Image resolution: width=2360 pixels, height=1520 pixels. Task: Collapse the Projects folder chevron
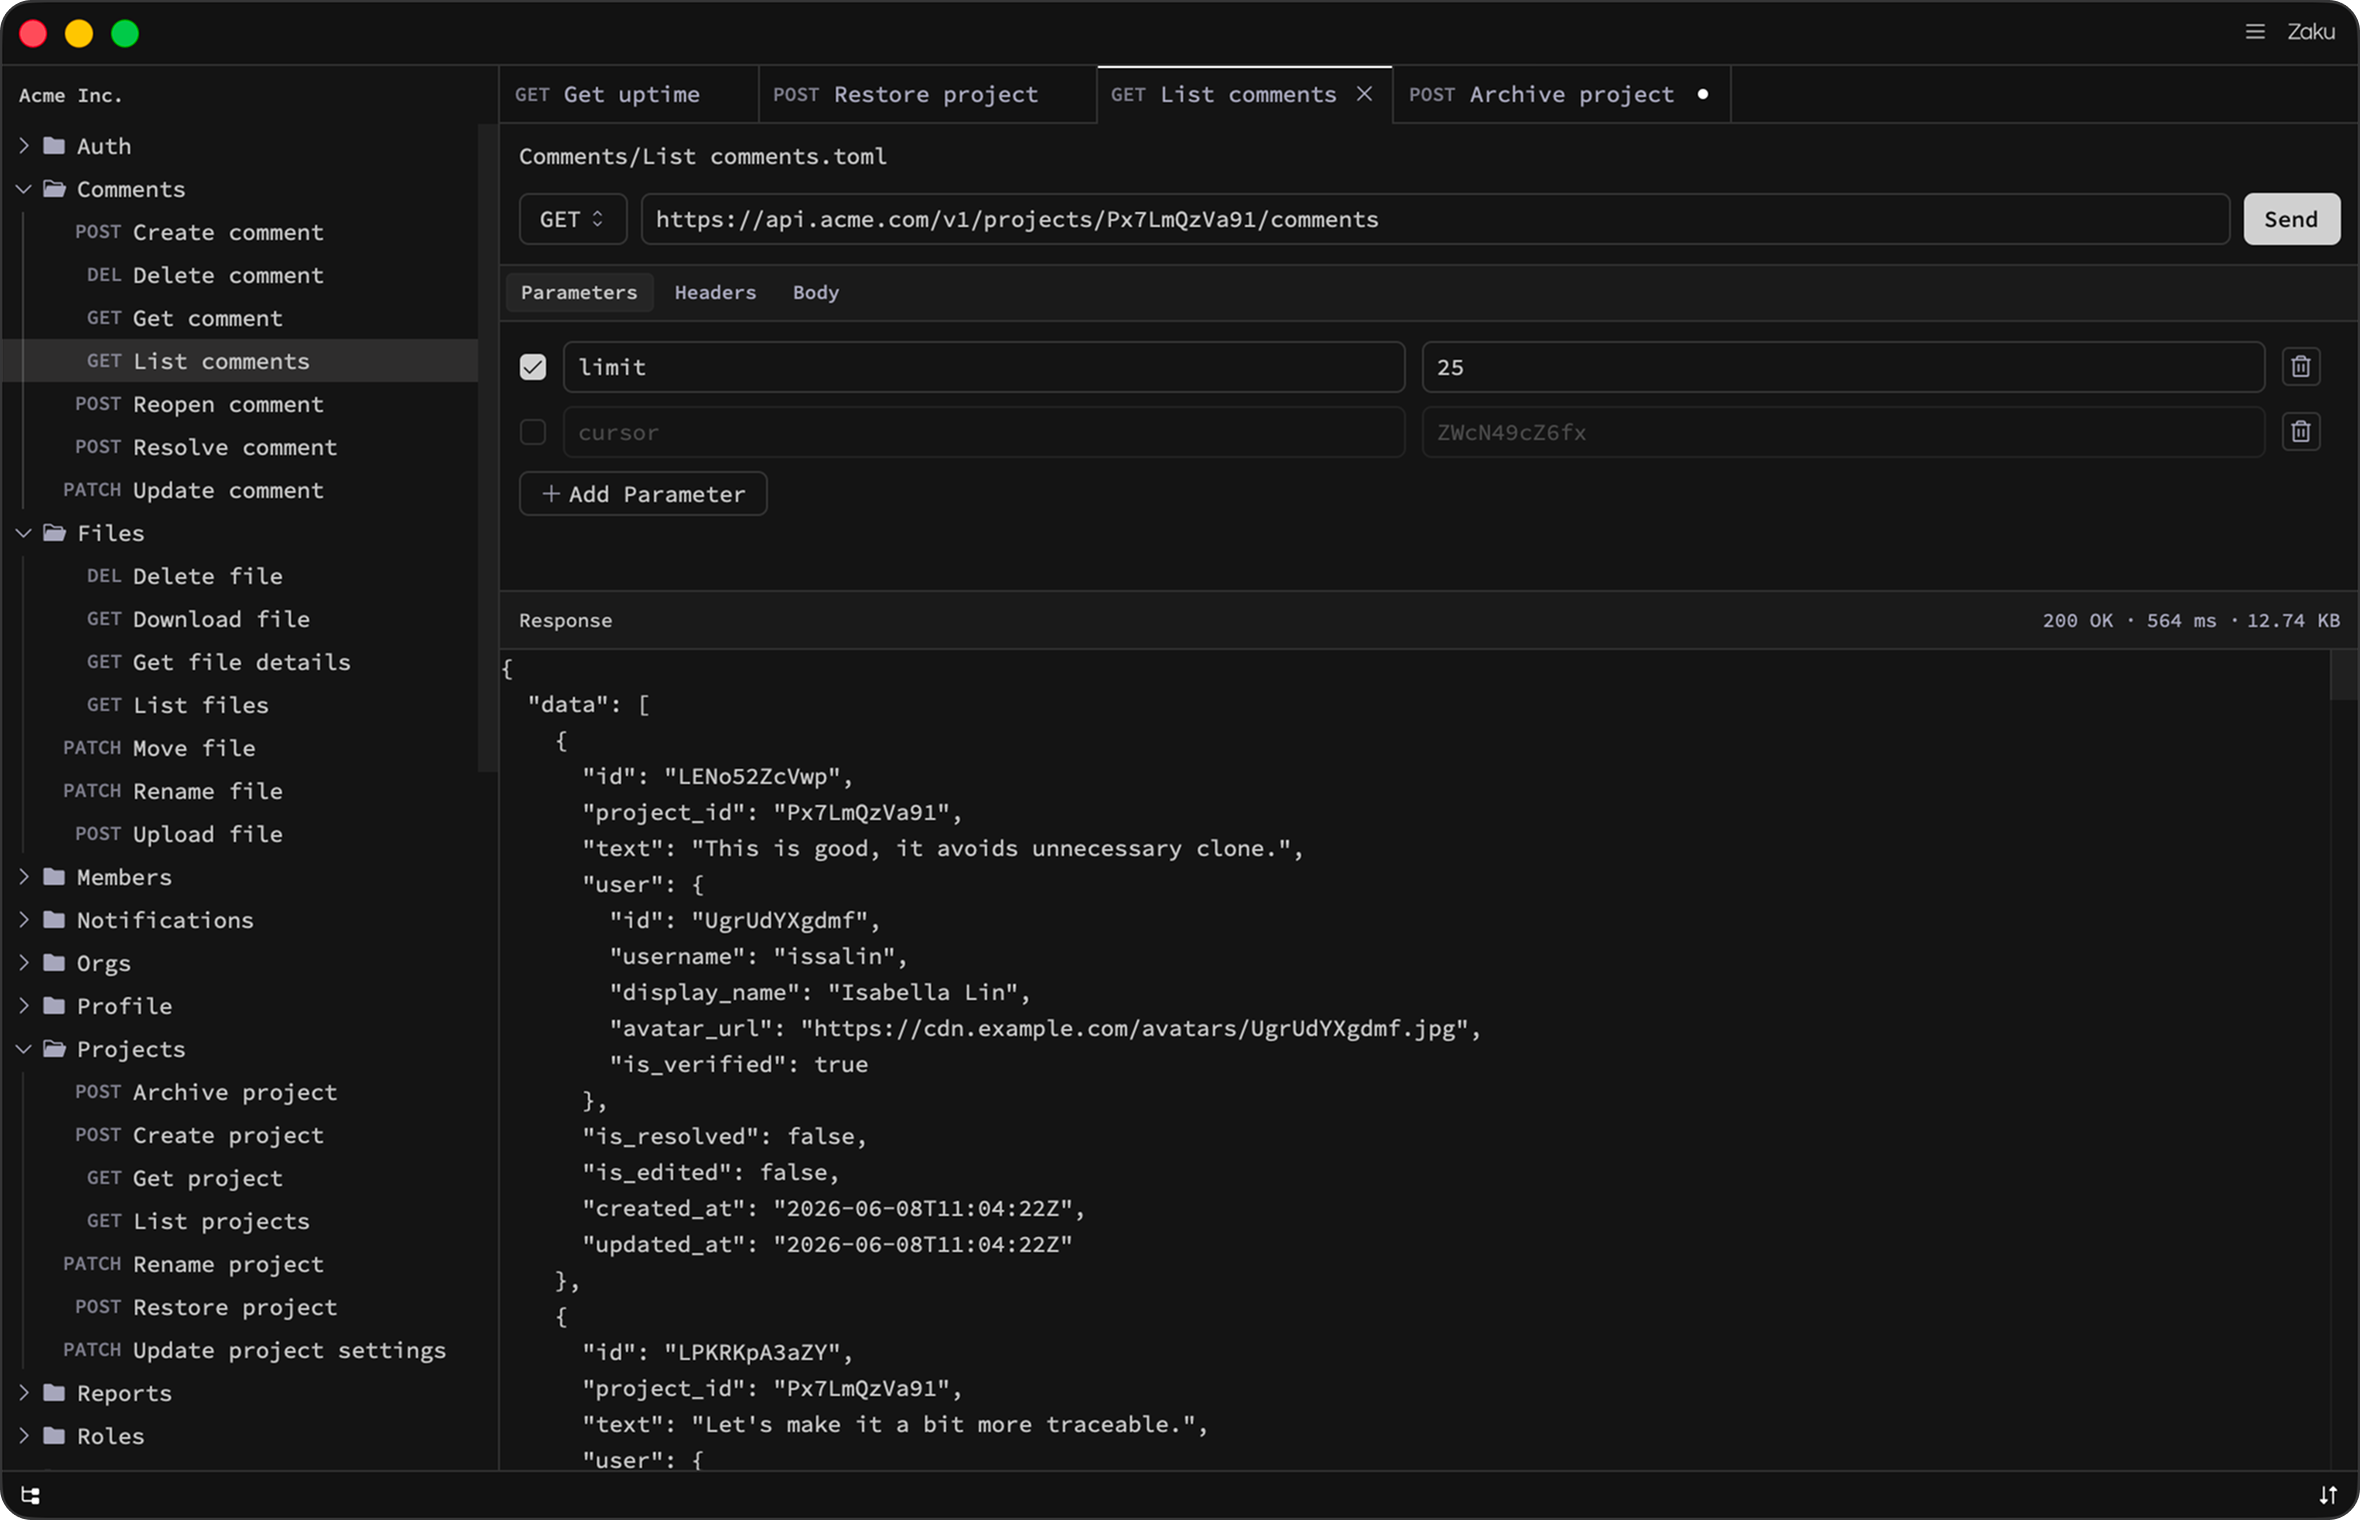[x=24, y=1049]
